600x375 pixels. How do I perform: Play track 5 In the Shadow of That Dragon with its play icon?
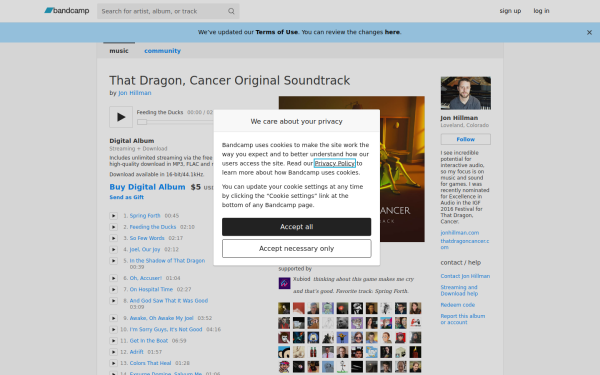pos(113,261)
